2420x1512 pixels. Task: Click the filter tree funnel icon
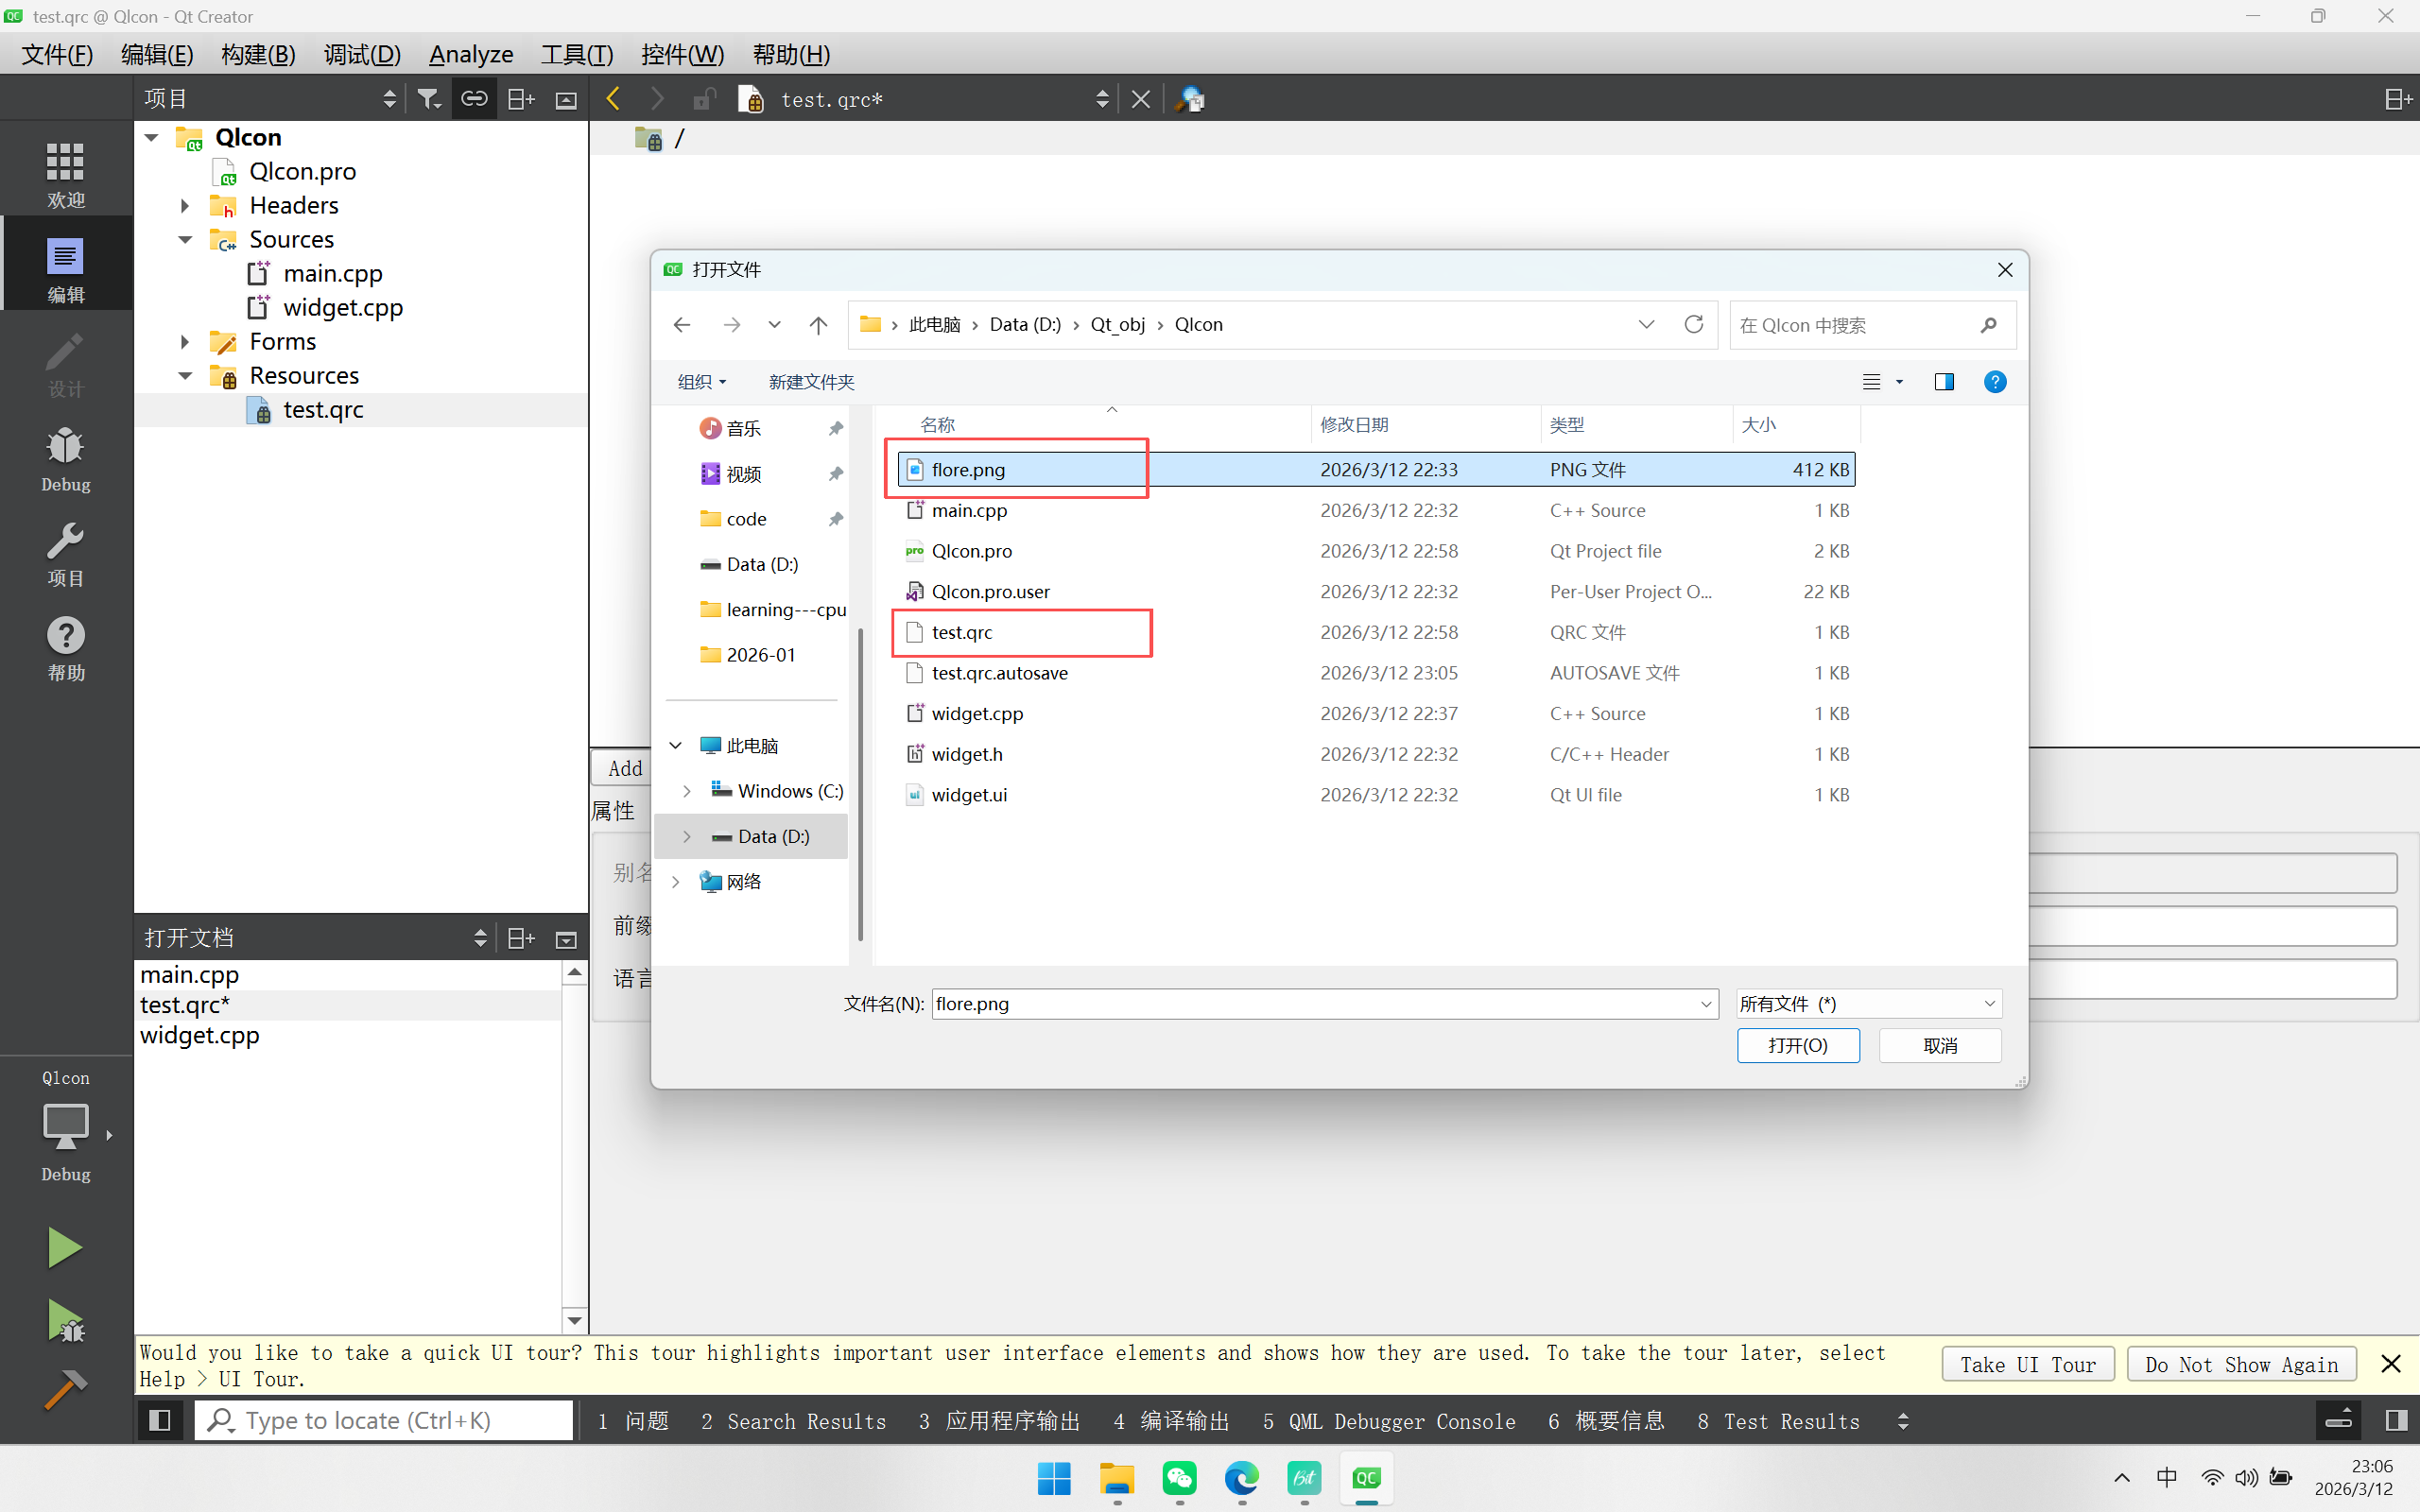(x=429, y=99)
